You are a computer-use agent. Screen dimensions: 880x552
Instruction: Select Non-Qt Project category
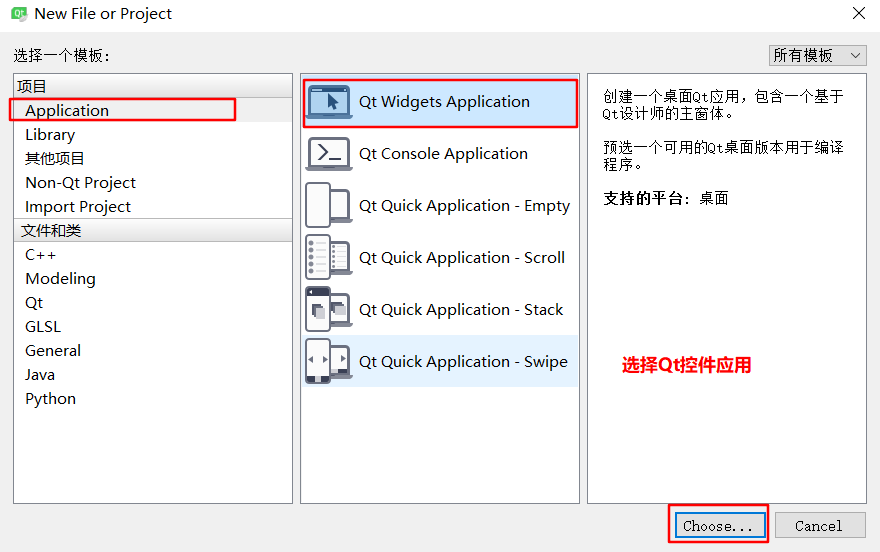tap(153, 183)
